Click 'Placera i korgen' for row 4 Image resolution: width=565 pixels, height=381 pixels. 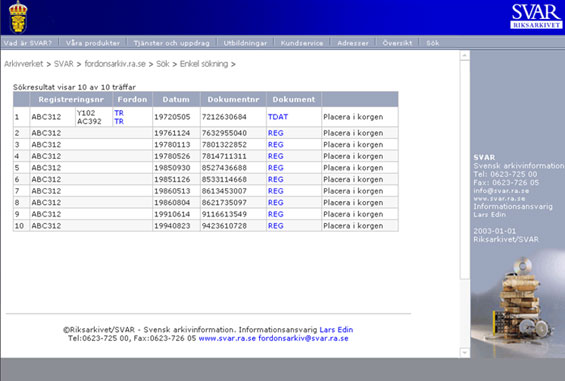[353, 156]
